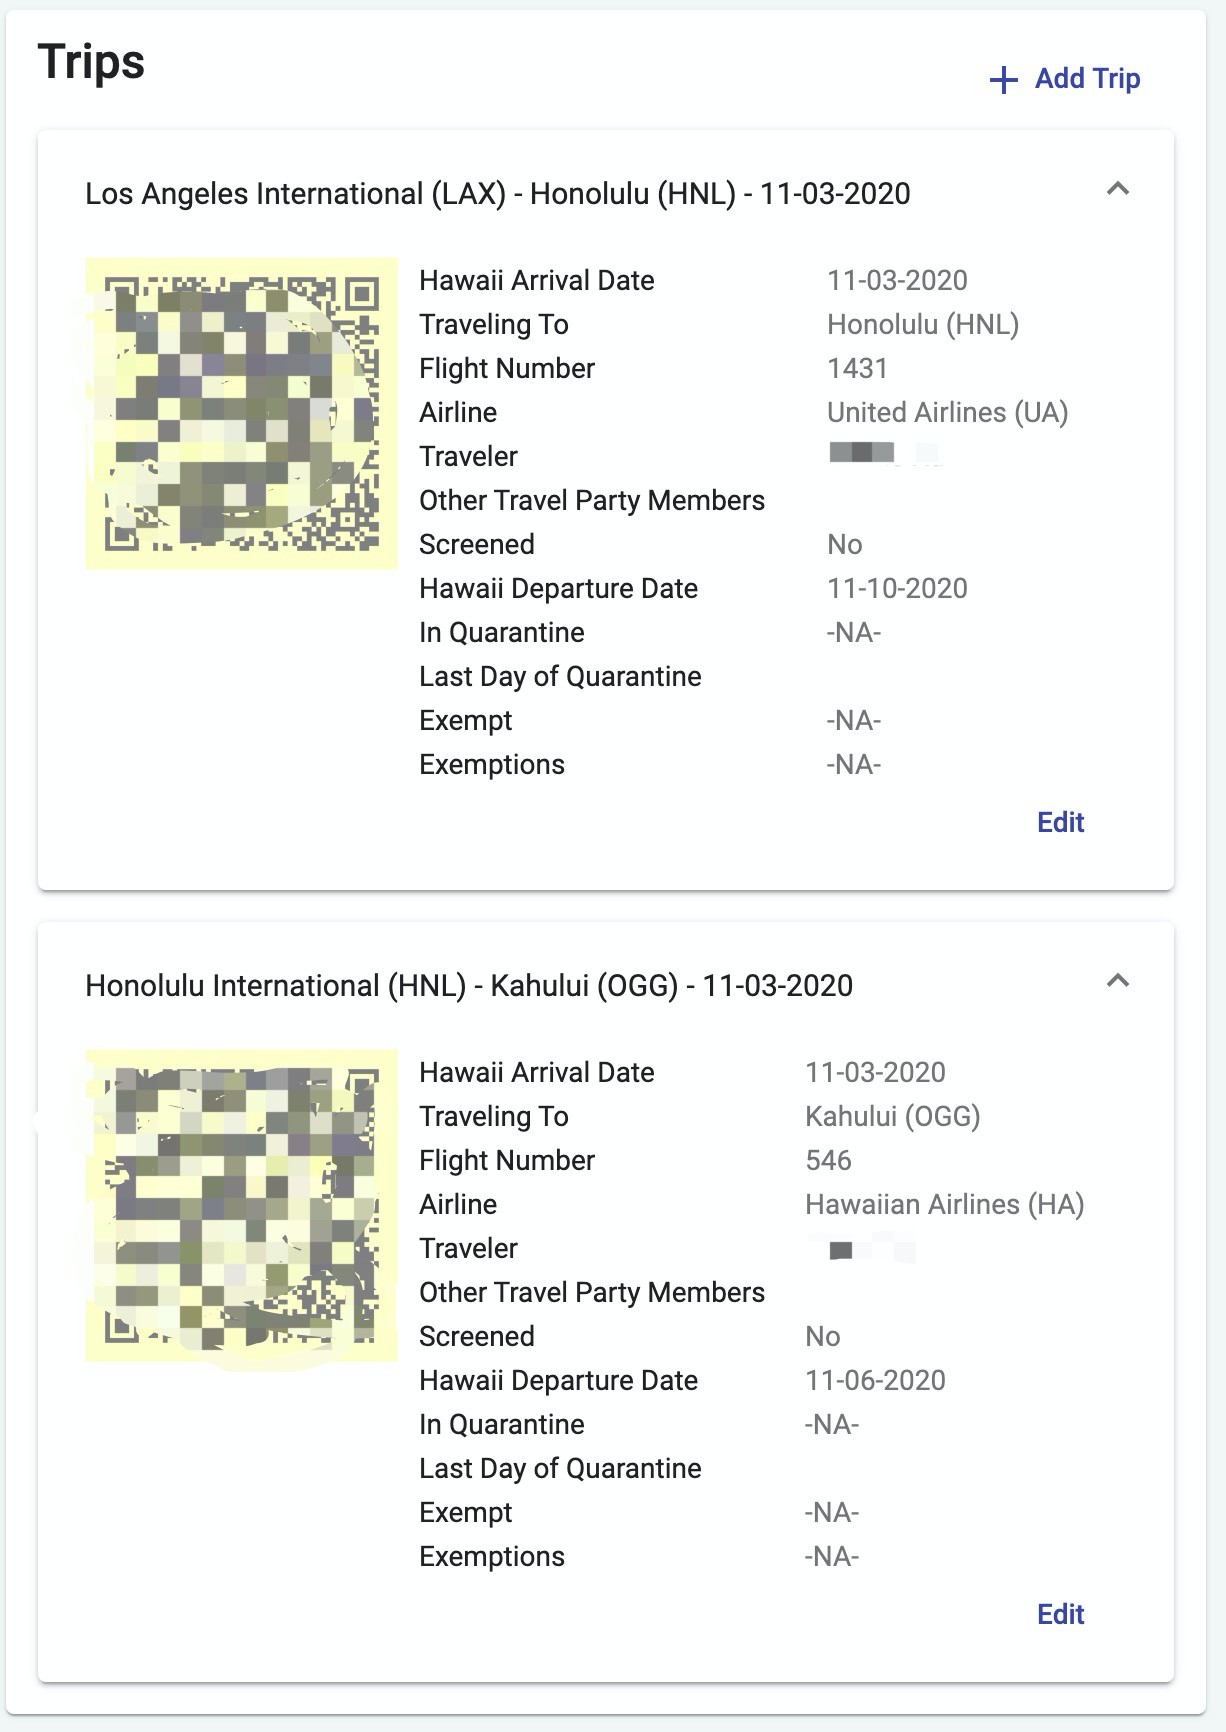Click the plus icon beside Add Trip
This screenshot has width=1226, height=1732.
click(1003, 80)
